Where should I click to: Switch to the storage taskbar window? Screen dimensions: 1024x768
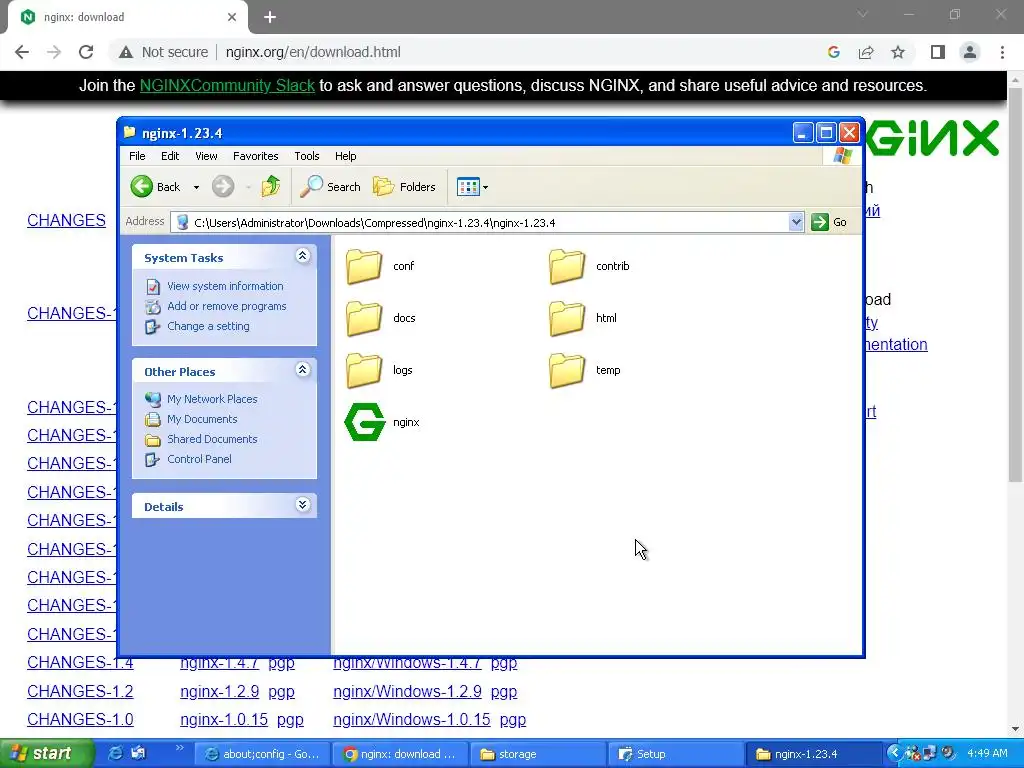click(539, 754)
